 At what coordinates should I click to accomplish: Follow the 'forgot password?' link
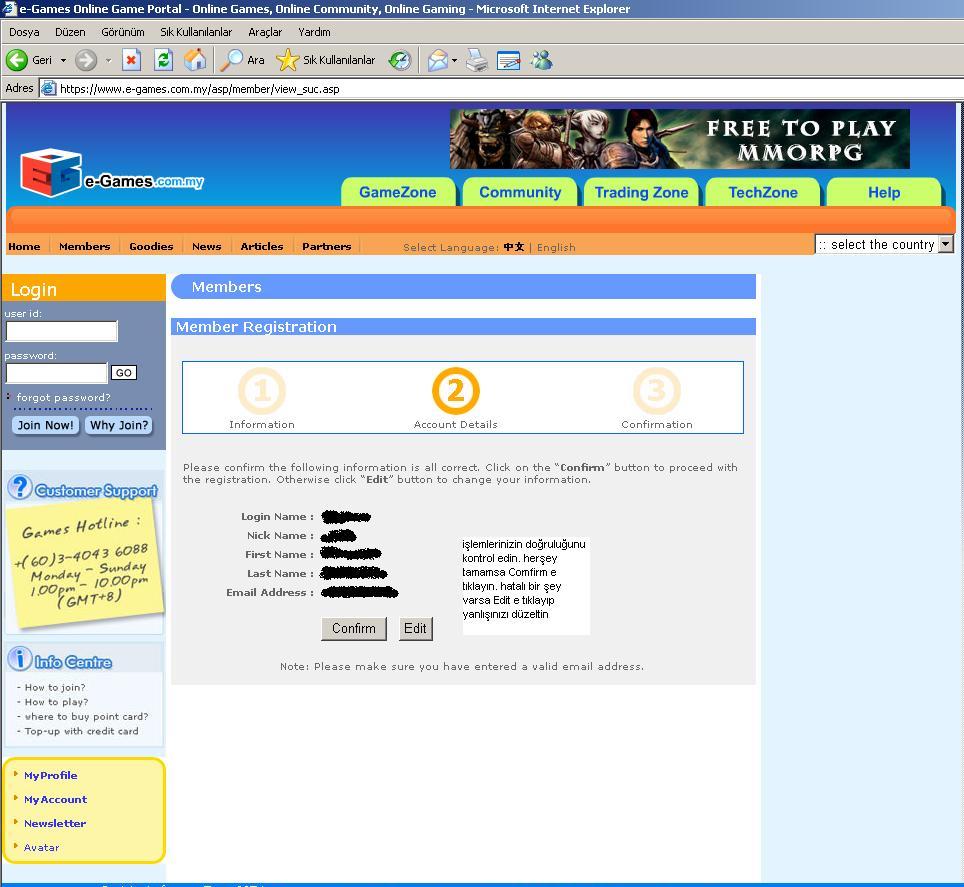[x=63, y=397]
